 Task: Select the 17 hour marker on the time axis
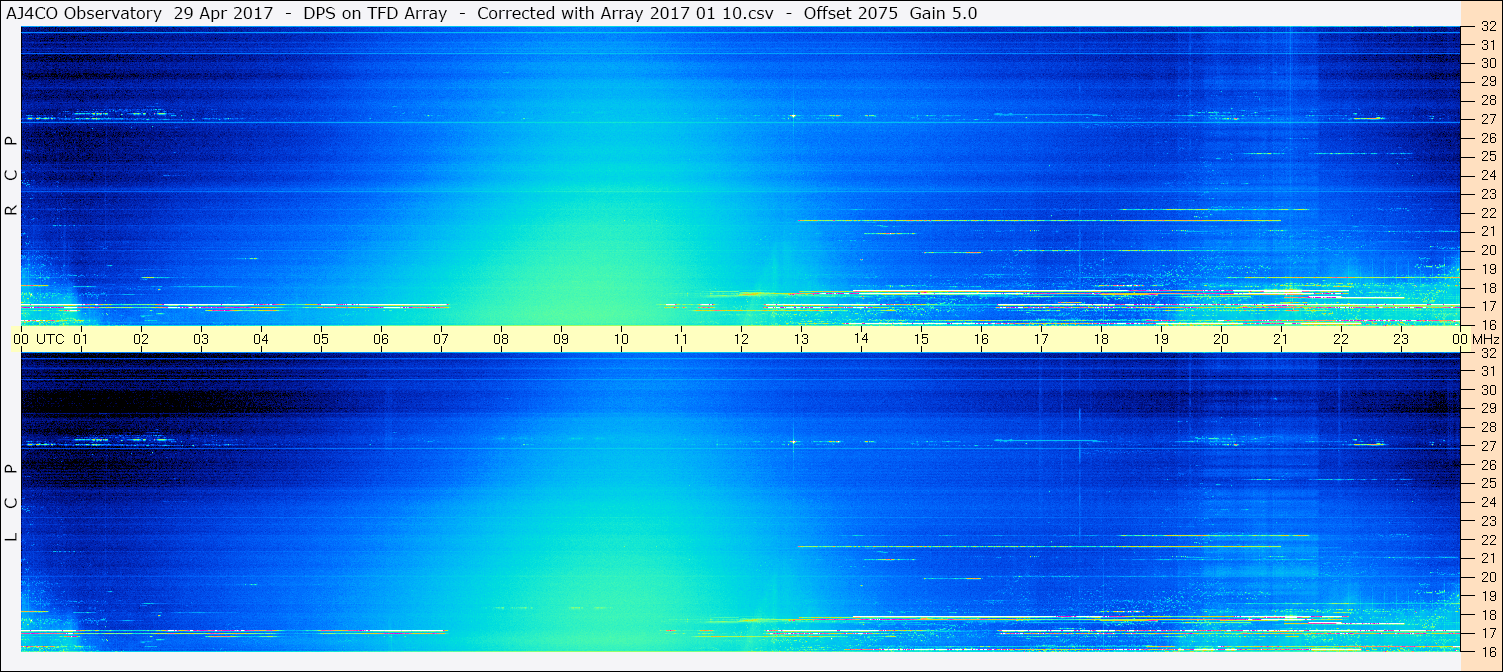[1041, 339]
